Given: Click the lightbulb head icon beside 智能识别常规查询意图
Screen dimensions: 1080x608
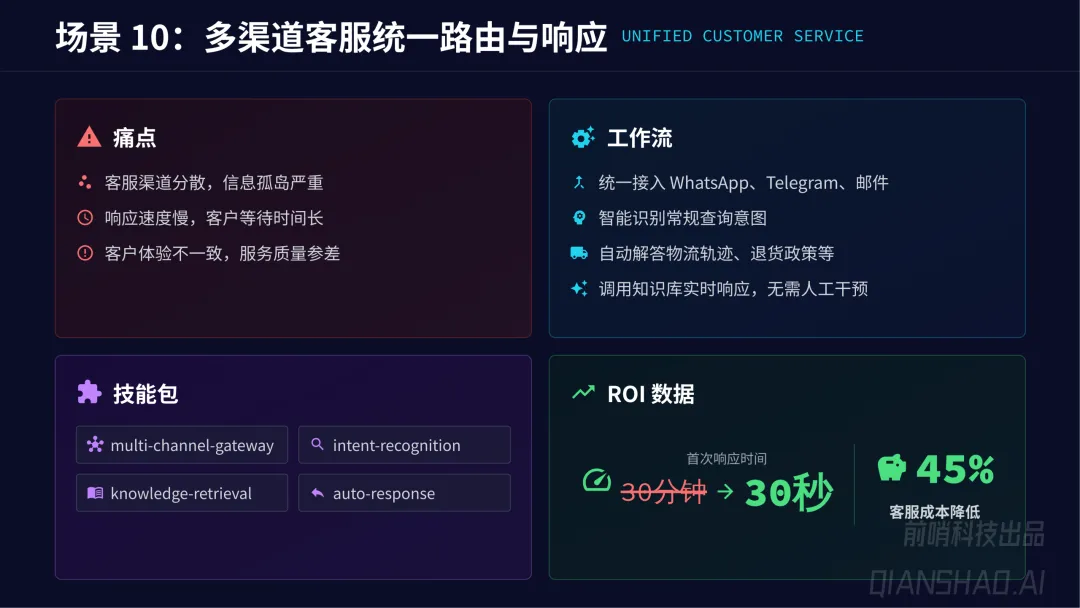Looking at the screenshot, I should (x=579, y=218).
